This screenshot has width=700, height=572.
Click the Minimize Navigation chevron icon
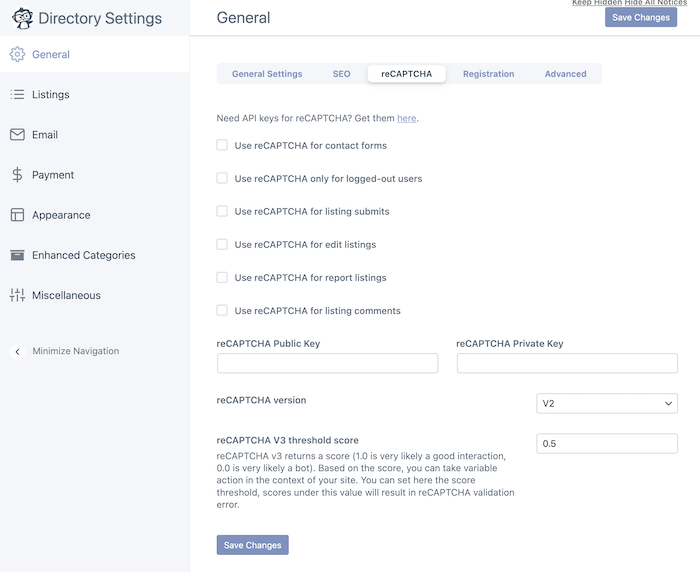click(x=17, y=351)
